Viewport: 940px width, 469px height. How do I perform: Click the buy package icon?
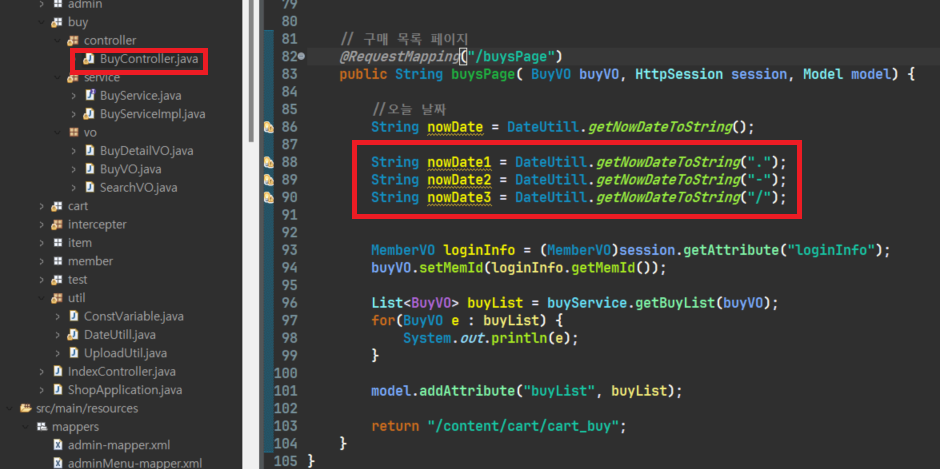pos(58,23)
